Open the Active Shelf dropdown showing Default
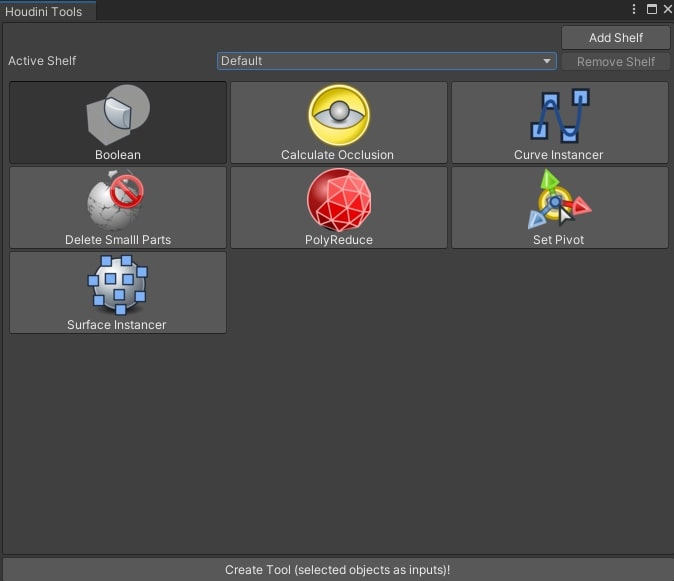The height and width of the screenshot is (581, 674). click(385, 61)
